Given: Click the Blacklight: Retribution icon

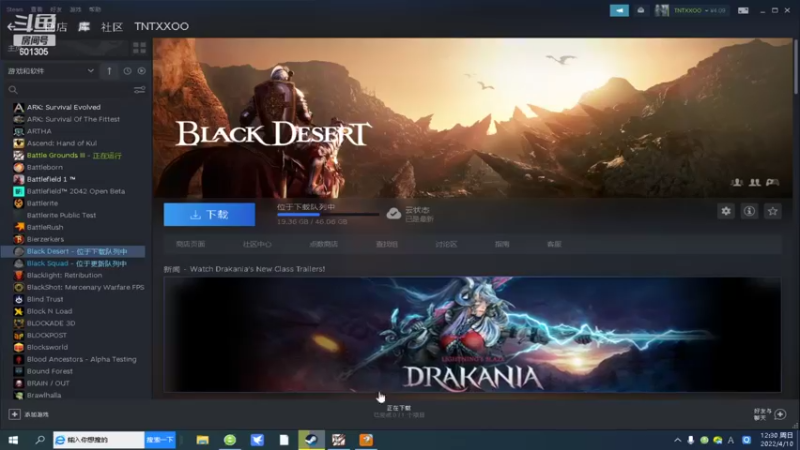Looking at the screenshot, I should pyautogui.click(x=19, y=276).
